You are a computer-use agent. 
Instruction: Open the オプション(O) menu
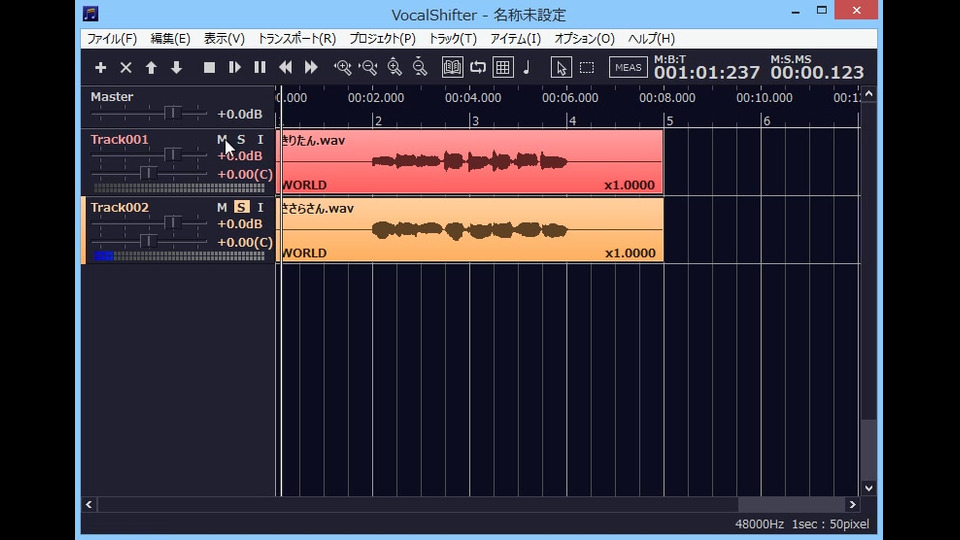pyautogui.click(x=585, y=39)
